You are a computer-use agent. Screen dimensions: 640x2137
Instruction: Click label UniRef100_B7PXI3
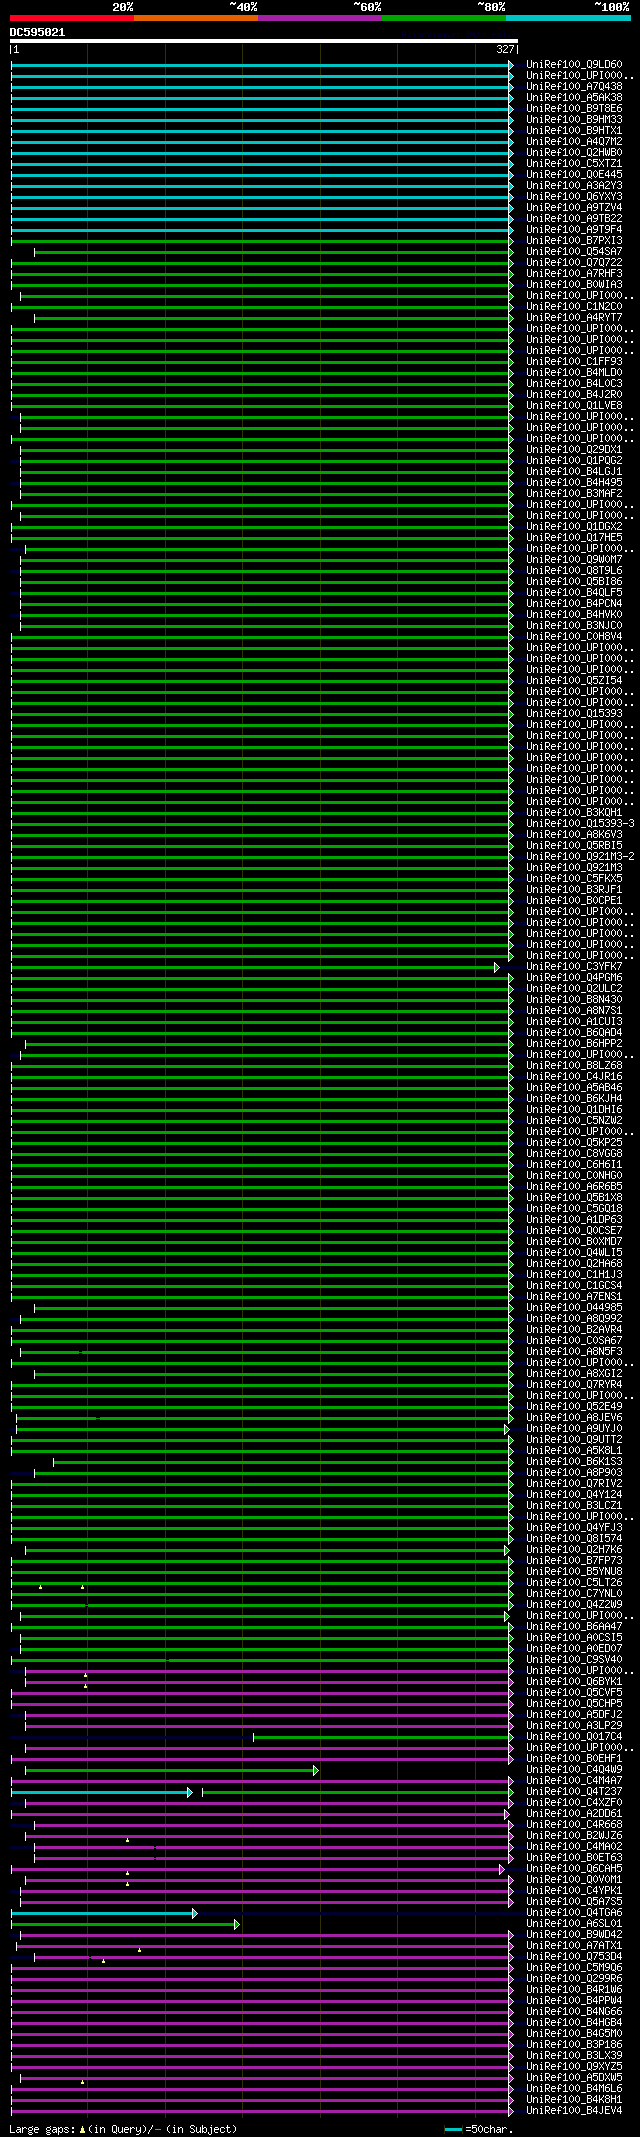574,241
